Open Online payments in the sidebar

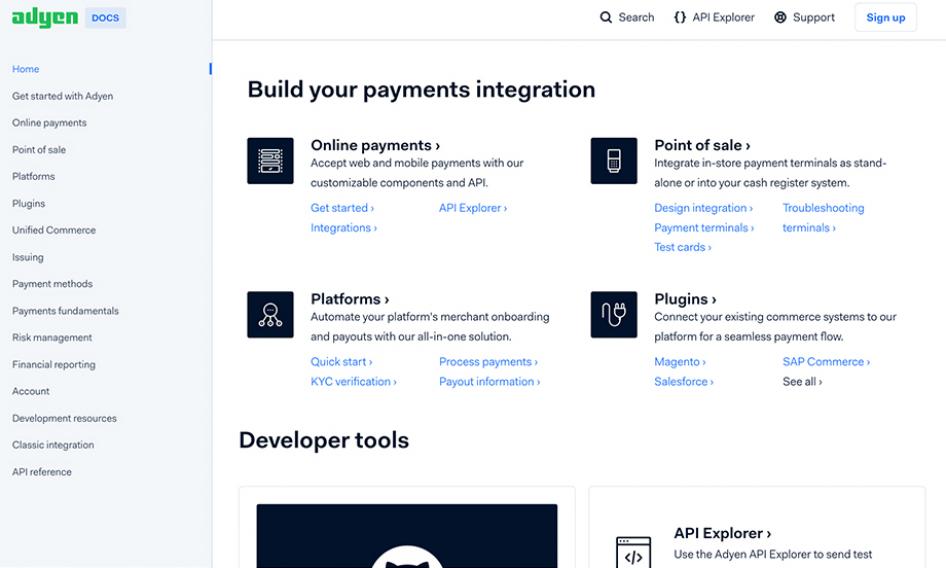pyautogui.click(x=49, y=123)
